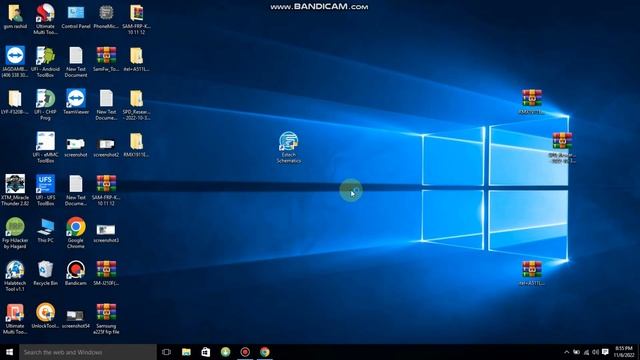The height and width of the screenshot is (360, 640).
Task: Launch Halabtech Tool v1.1
Action: [x=15, y=276]
